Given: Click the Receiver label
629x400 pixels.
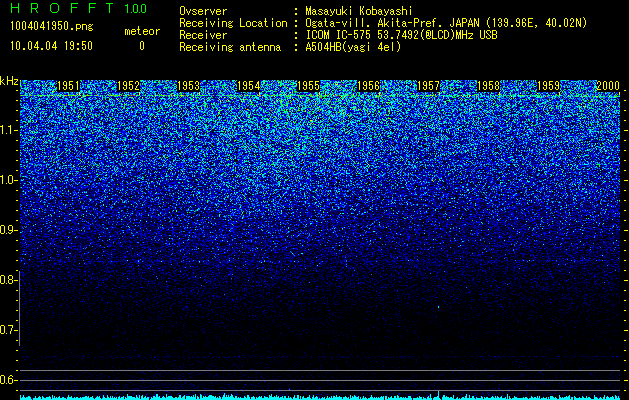Looking at the screenshot, I should tap(203, 35).
